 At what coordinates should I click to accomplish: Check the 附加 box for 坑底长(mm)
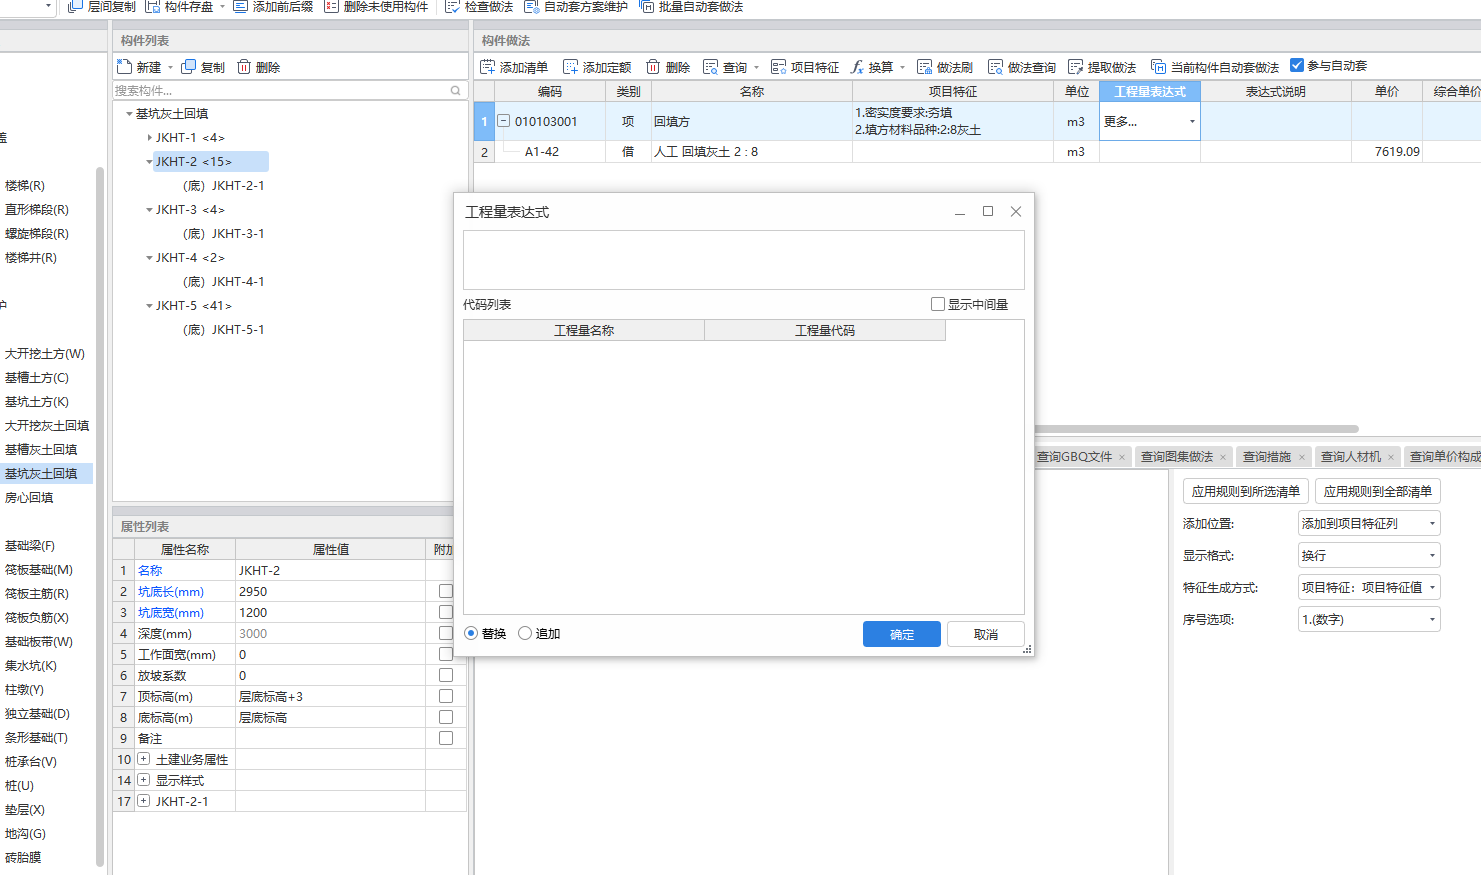(x=446, y=591)
